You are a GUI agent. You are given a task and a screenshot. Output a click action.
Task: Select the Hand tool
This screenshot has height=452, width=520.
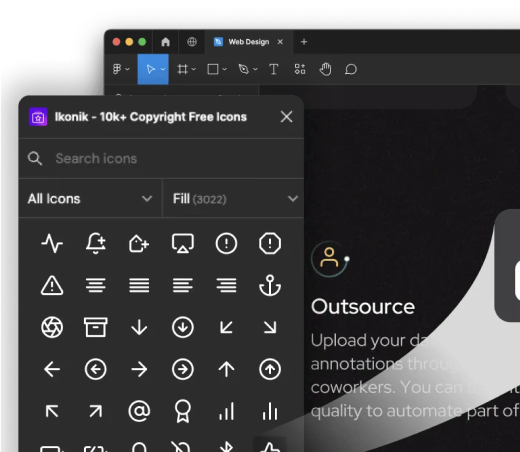[325, 69]
